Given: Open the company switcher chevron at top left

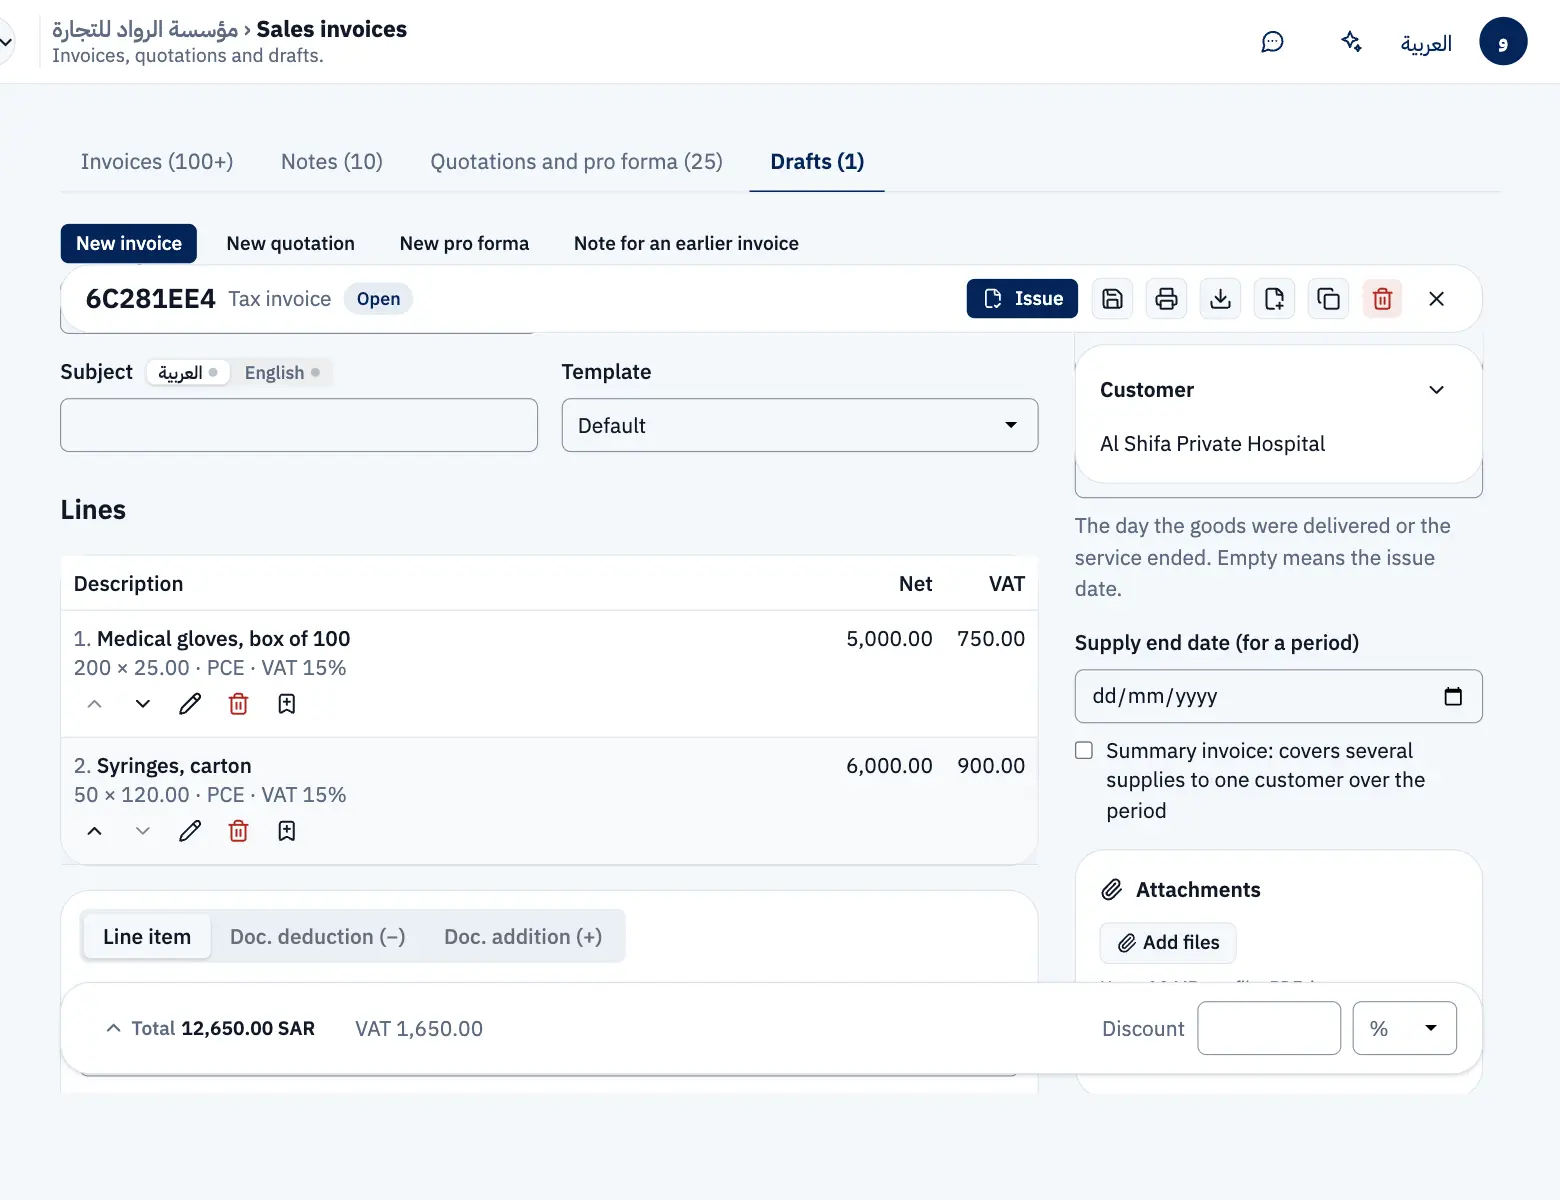Looking at the screenshot, I should pos(6,42).
